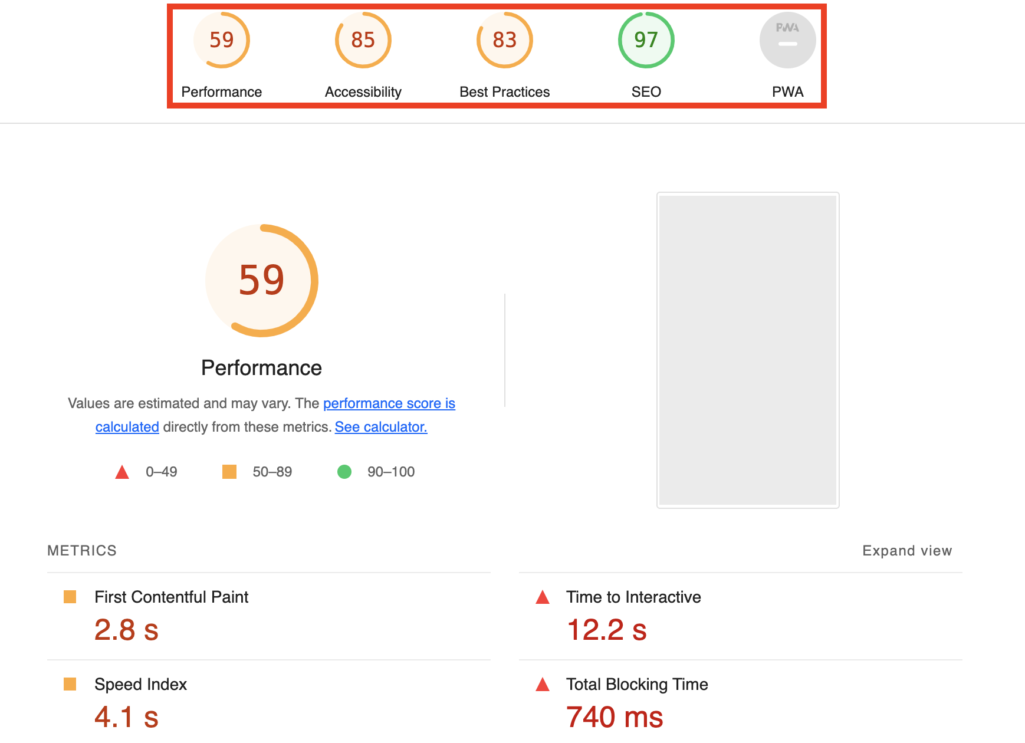Click the Accessibility score gauge showing 85
Viewport: 1025px width, 743px height.
tap(363, 40)
